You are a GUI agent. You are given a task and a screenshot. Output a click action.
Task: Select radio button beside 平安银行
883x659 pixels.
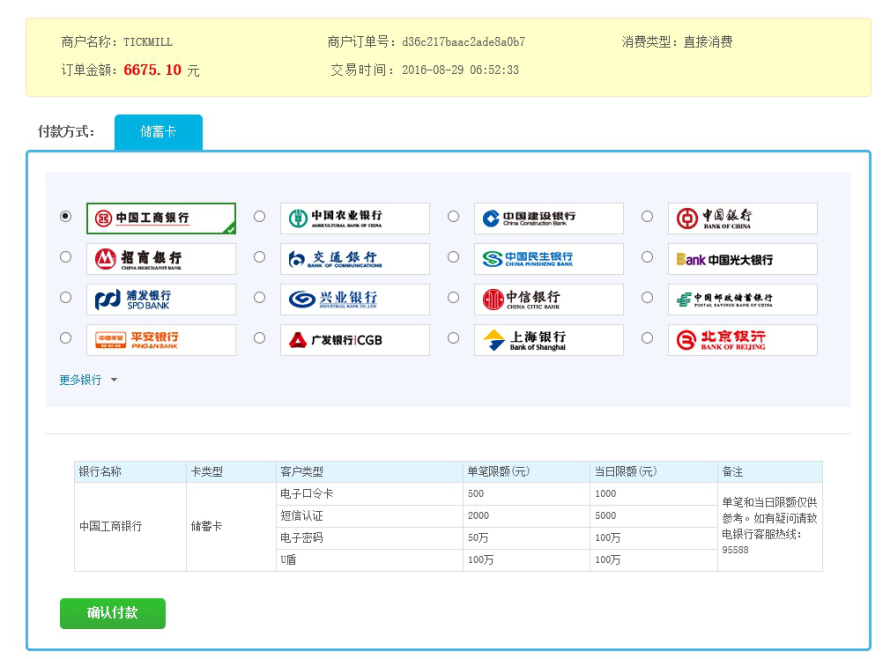point(66,338)
